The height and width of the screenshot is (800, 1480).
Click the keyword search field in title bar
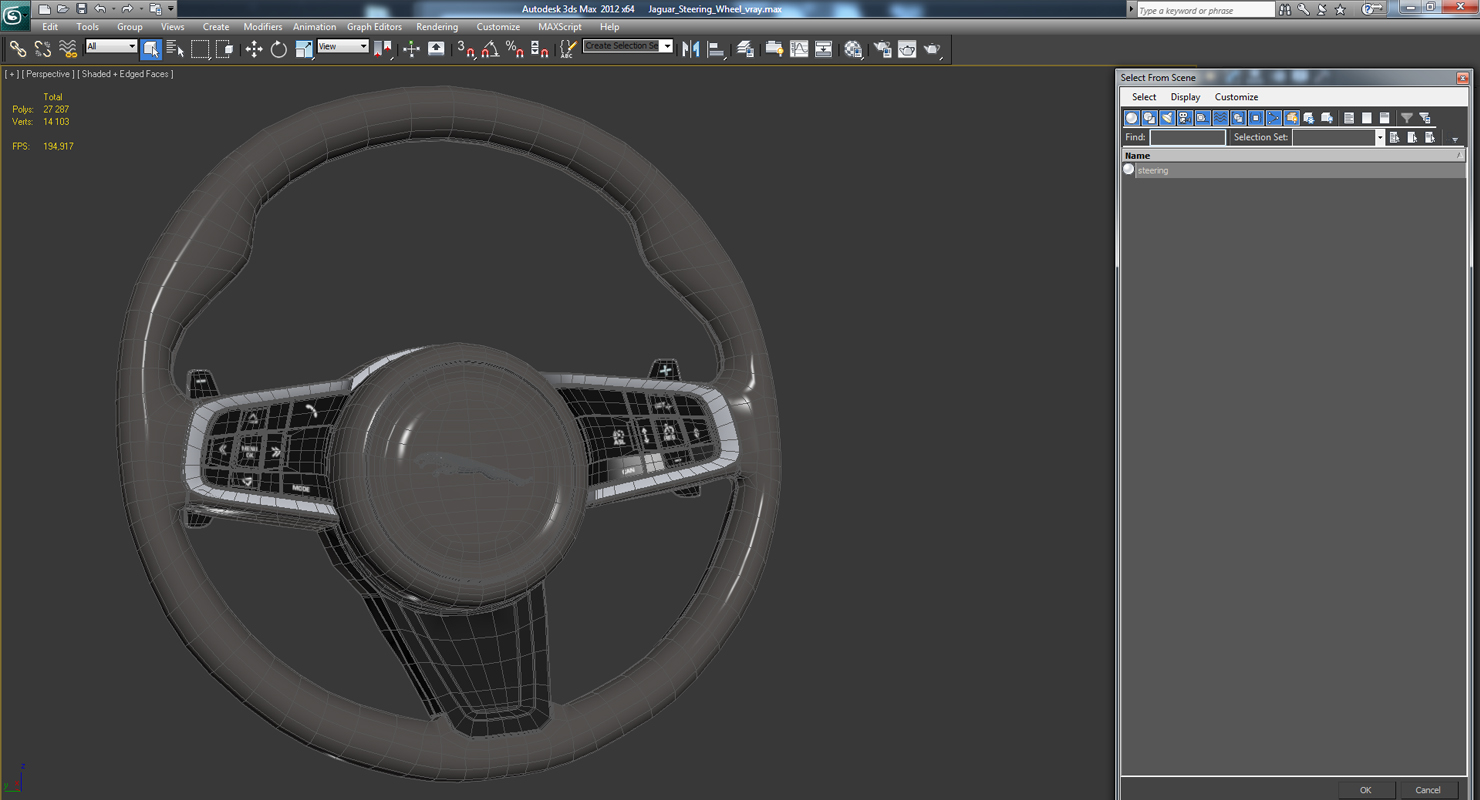pyautogui.click(x=1205, y=10)
